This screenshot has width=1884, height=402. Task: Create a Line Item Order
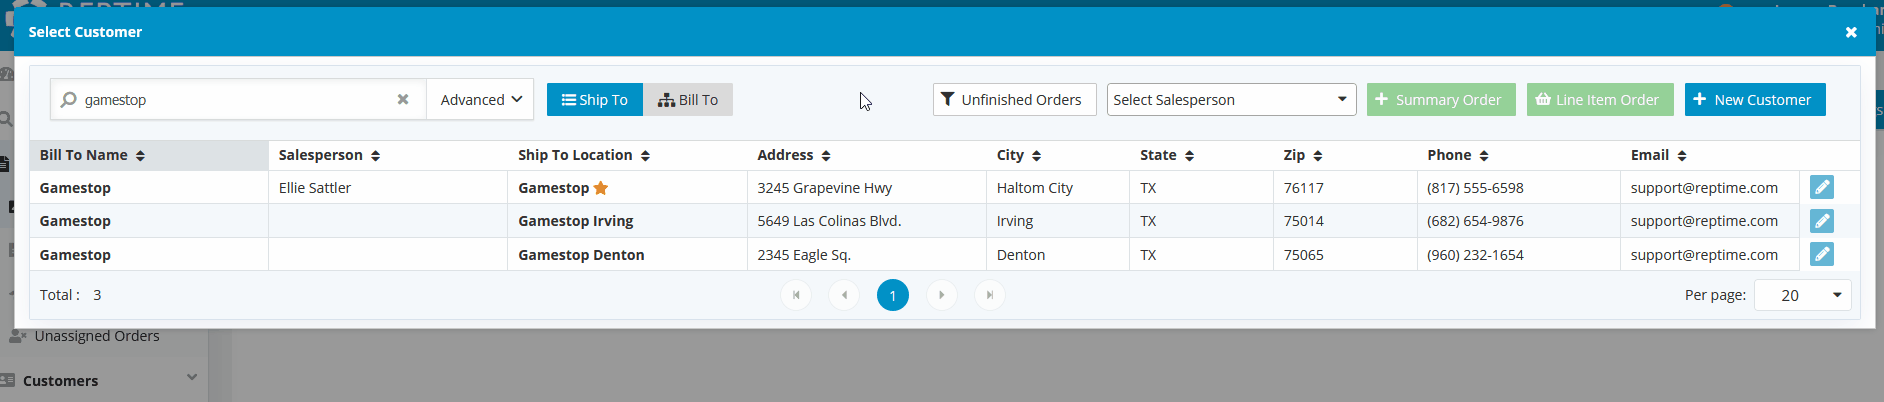pyautogui.click(x=1600, y=99)
